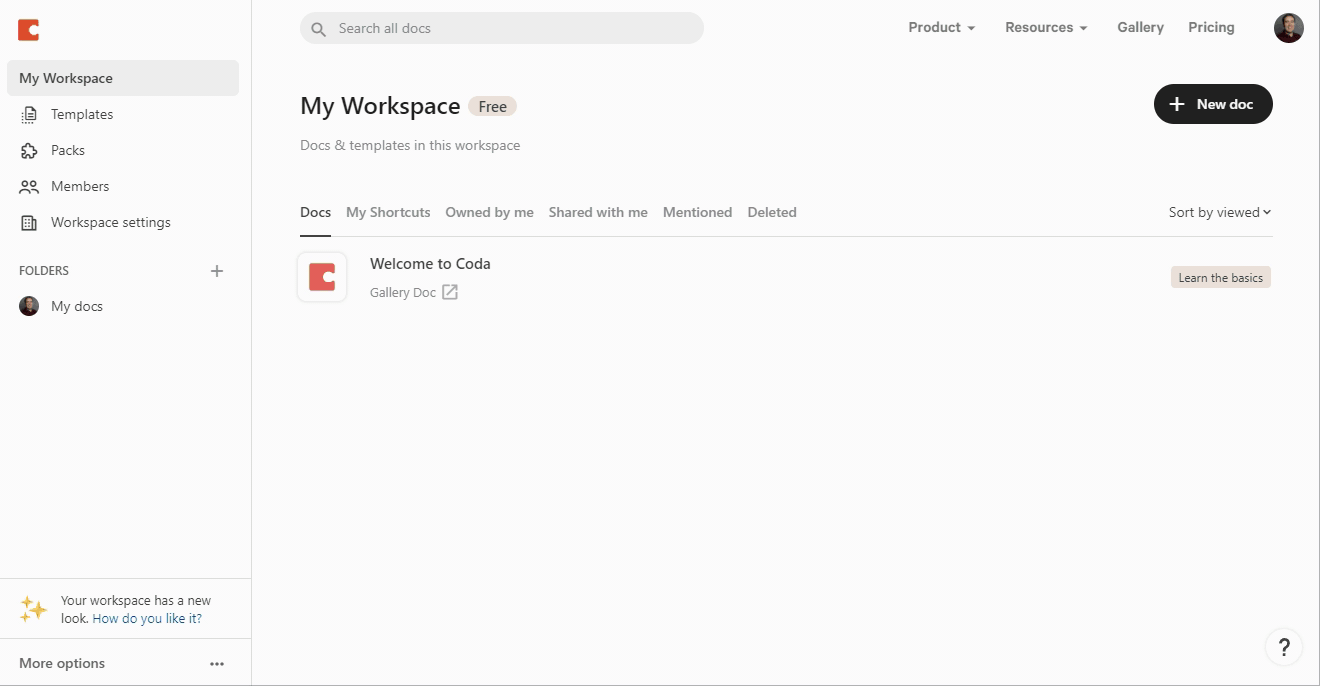Switch to the My Shortcuts tab

click(388, 212)
